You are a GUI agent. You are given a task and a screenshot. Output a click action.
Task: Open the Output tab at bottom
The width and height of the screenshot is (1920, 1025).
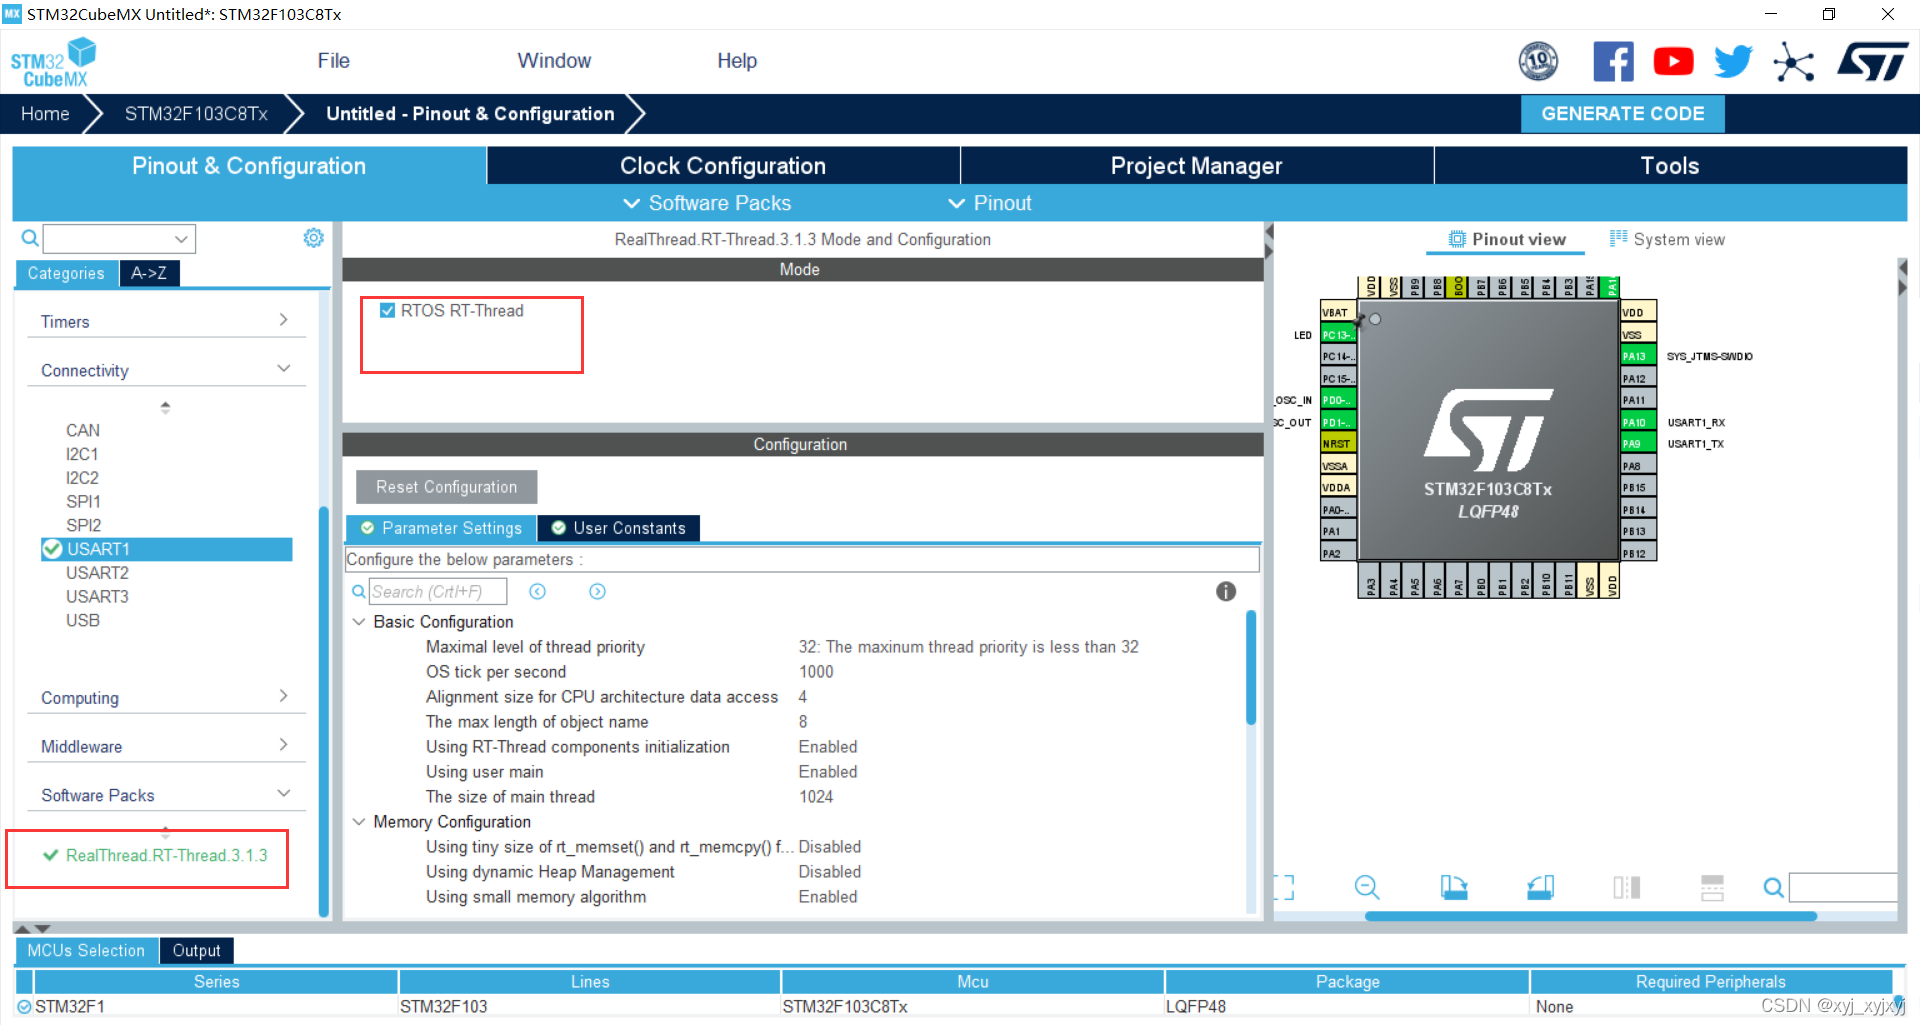coord(196,950)
